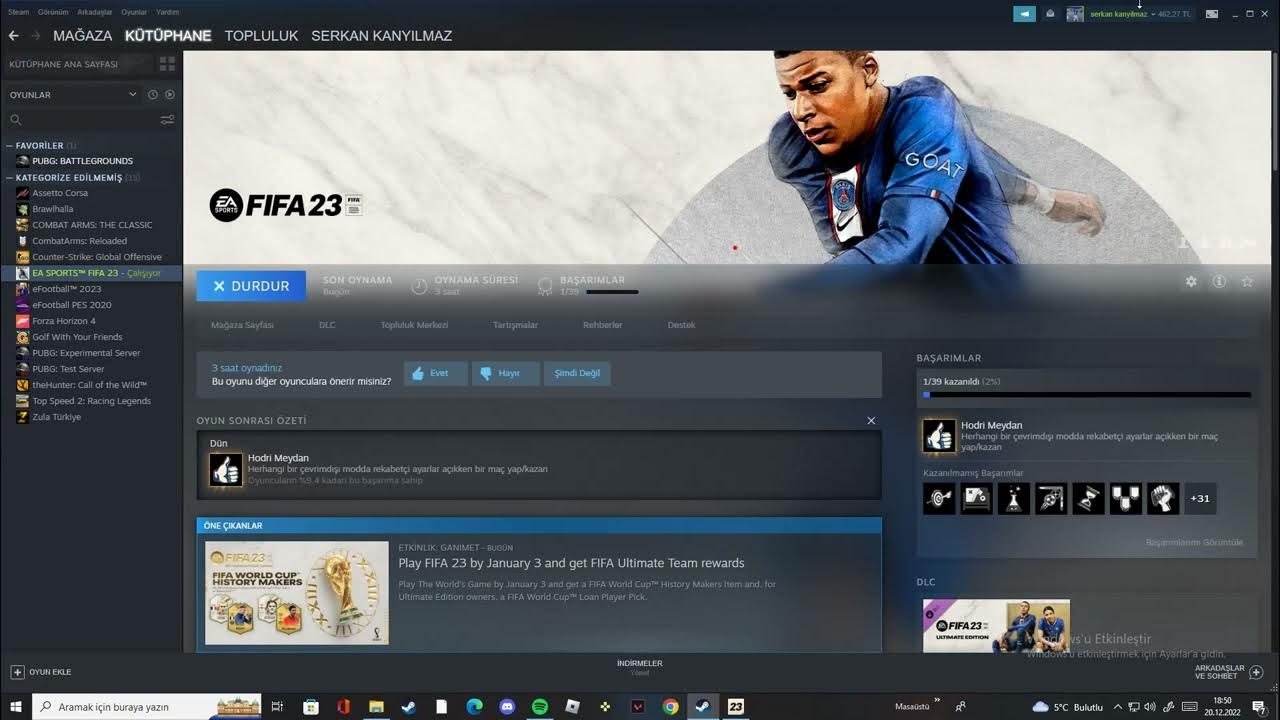The height and width of the screenshot is (720, 1280).
Task: Select the fourth unearned achievement icon
Action: point(1051,498)
